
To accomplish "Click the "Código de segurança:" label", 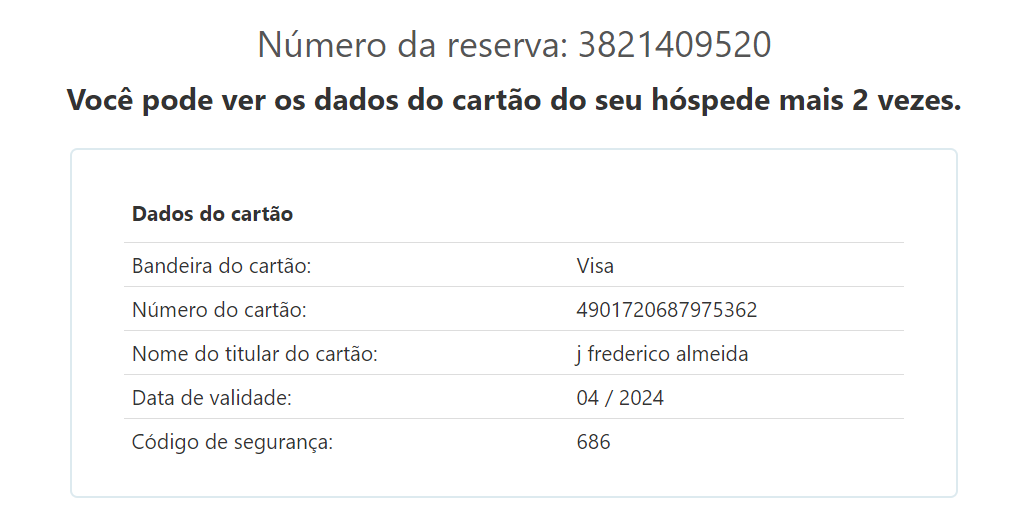I will point(232,442).
